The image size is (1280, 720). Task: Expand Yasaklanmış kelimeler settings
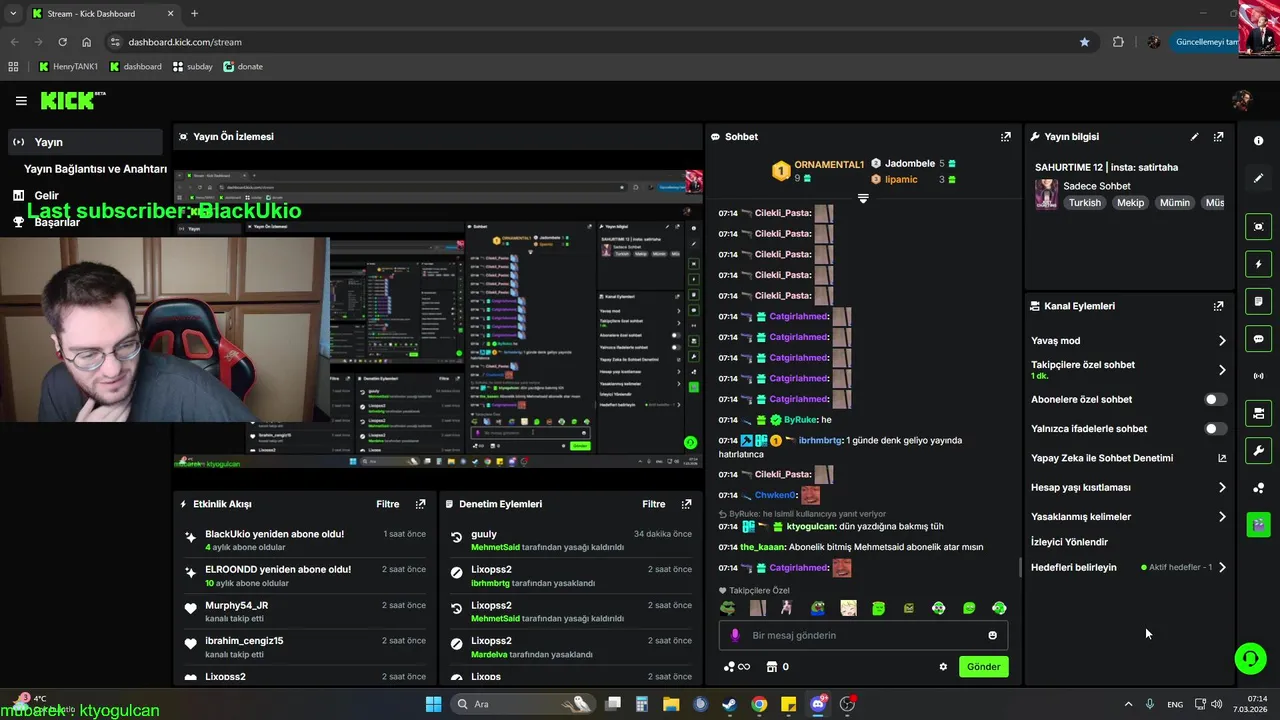[1222, 517]
